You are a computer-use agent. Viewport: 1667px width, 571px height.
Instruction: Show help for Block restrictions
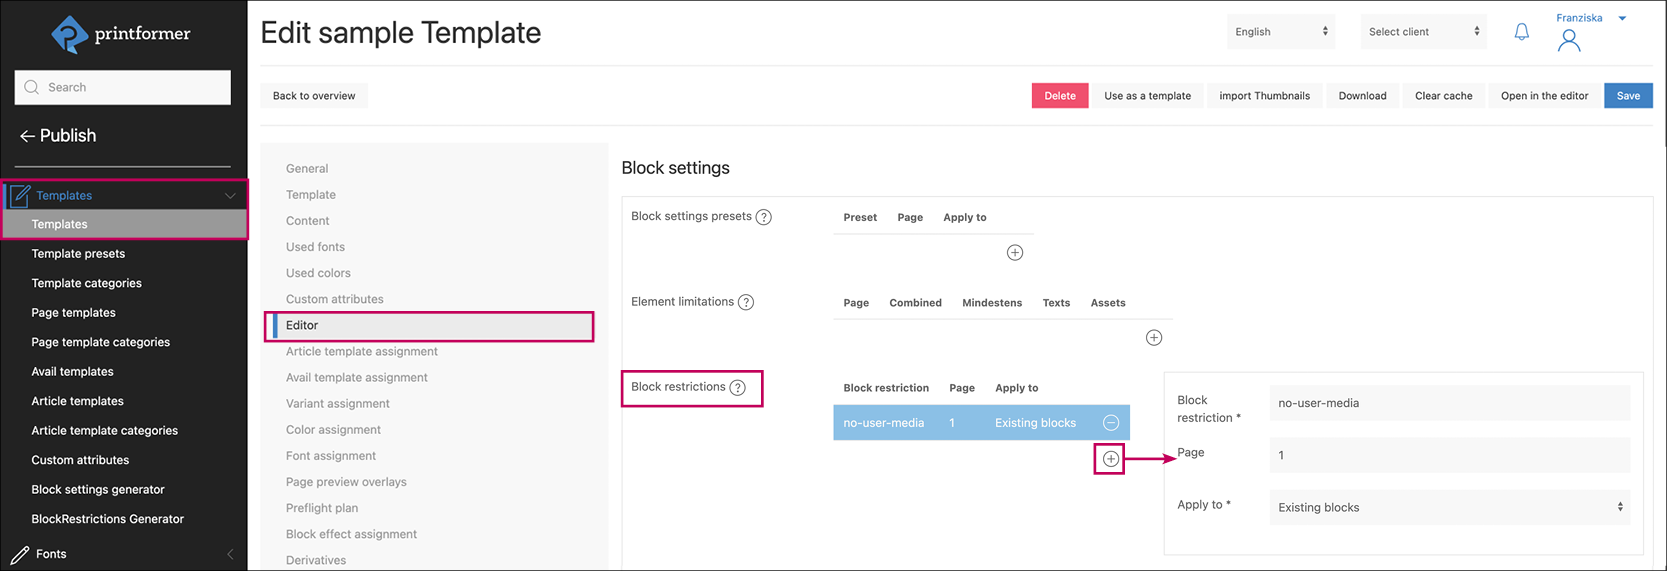pos(737,388)
